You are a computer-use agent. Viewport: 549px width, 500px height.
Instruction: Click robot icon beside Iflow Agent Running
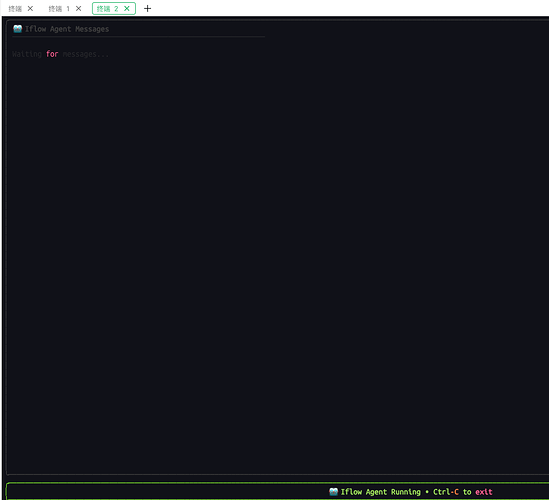(333, 492)
